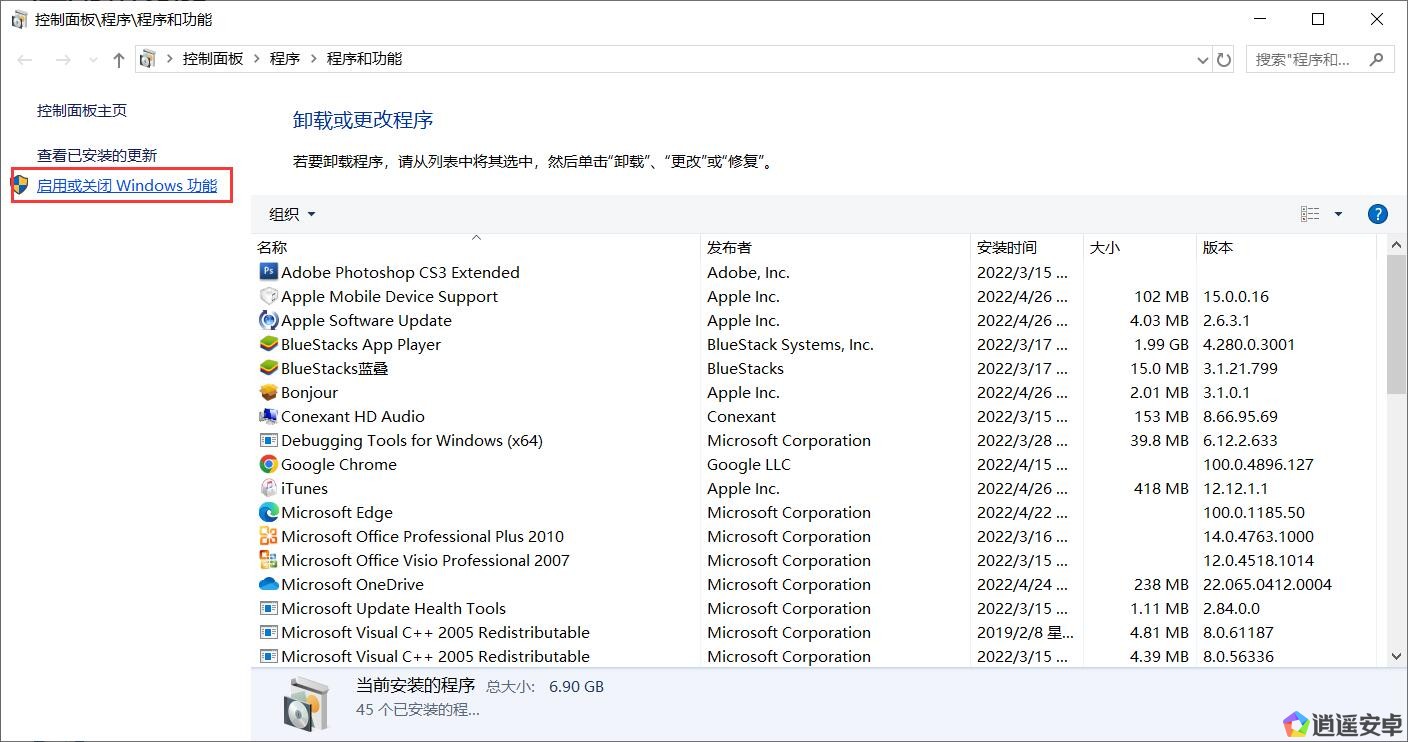Go up one level with up arrow

119,60
